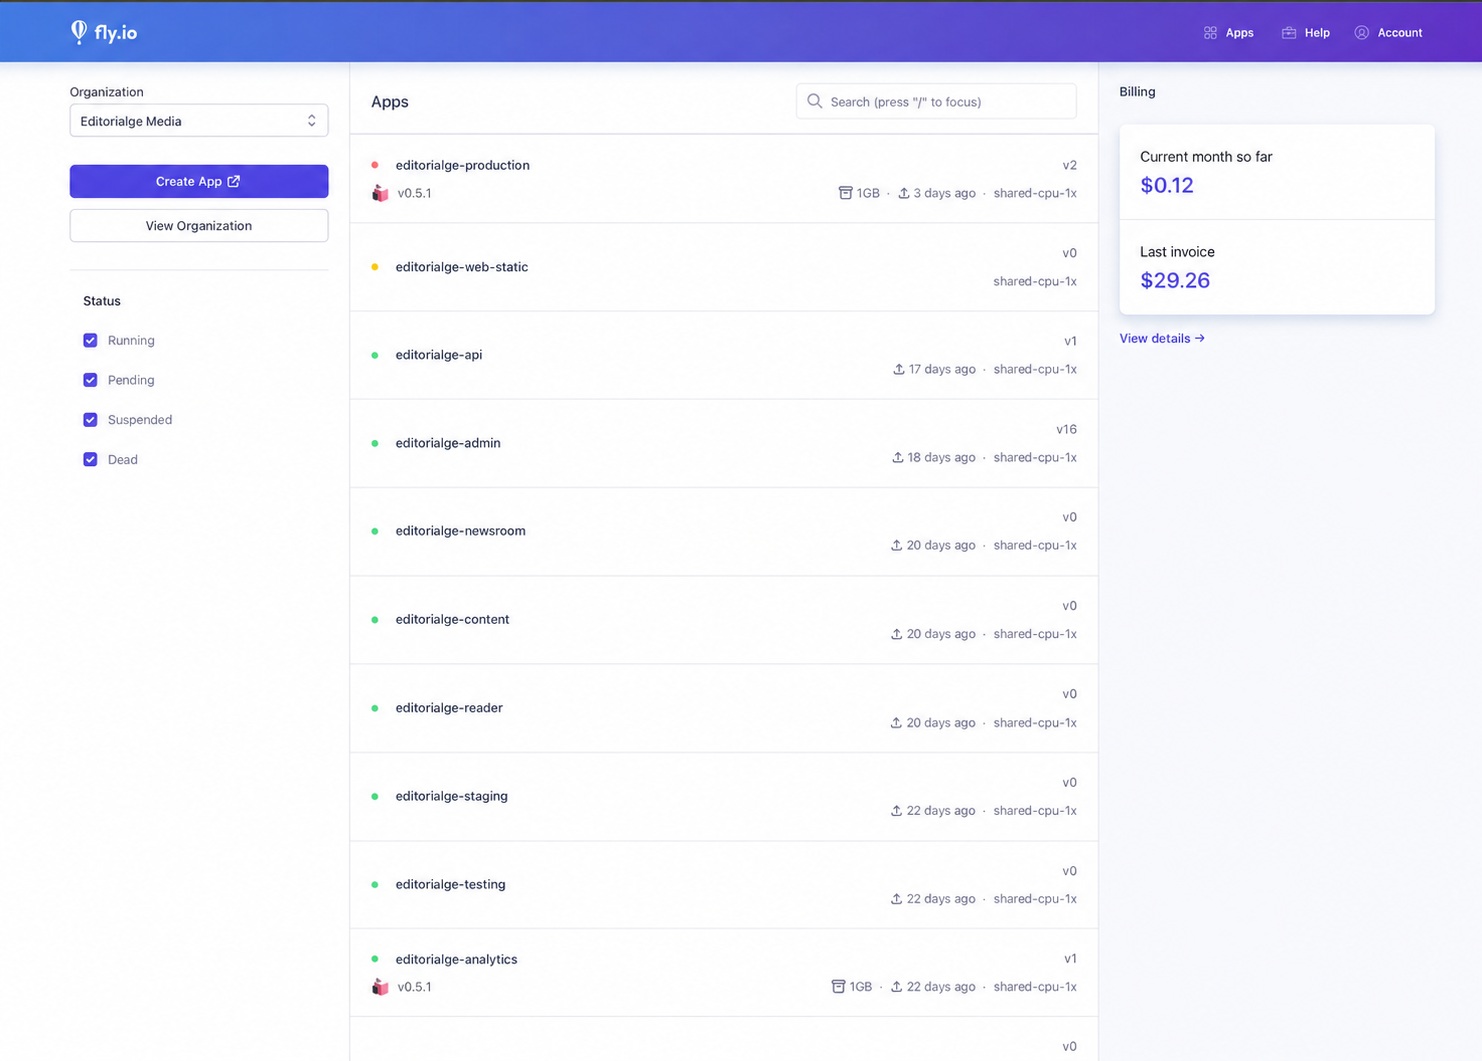
Task: Open the Apps menu in header
Action: tap(1229, 33)
